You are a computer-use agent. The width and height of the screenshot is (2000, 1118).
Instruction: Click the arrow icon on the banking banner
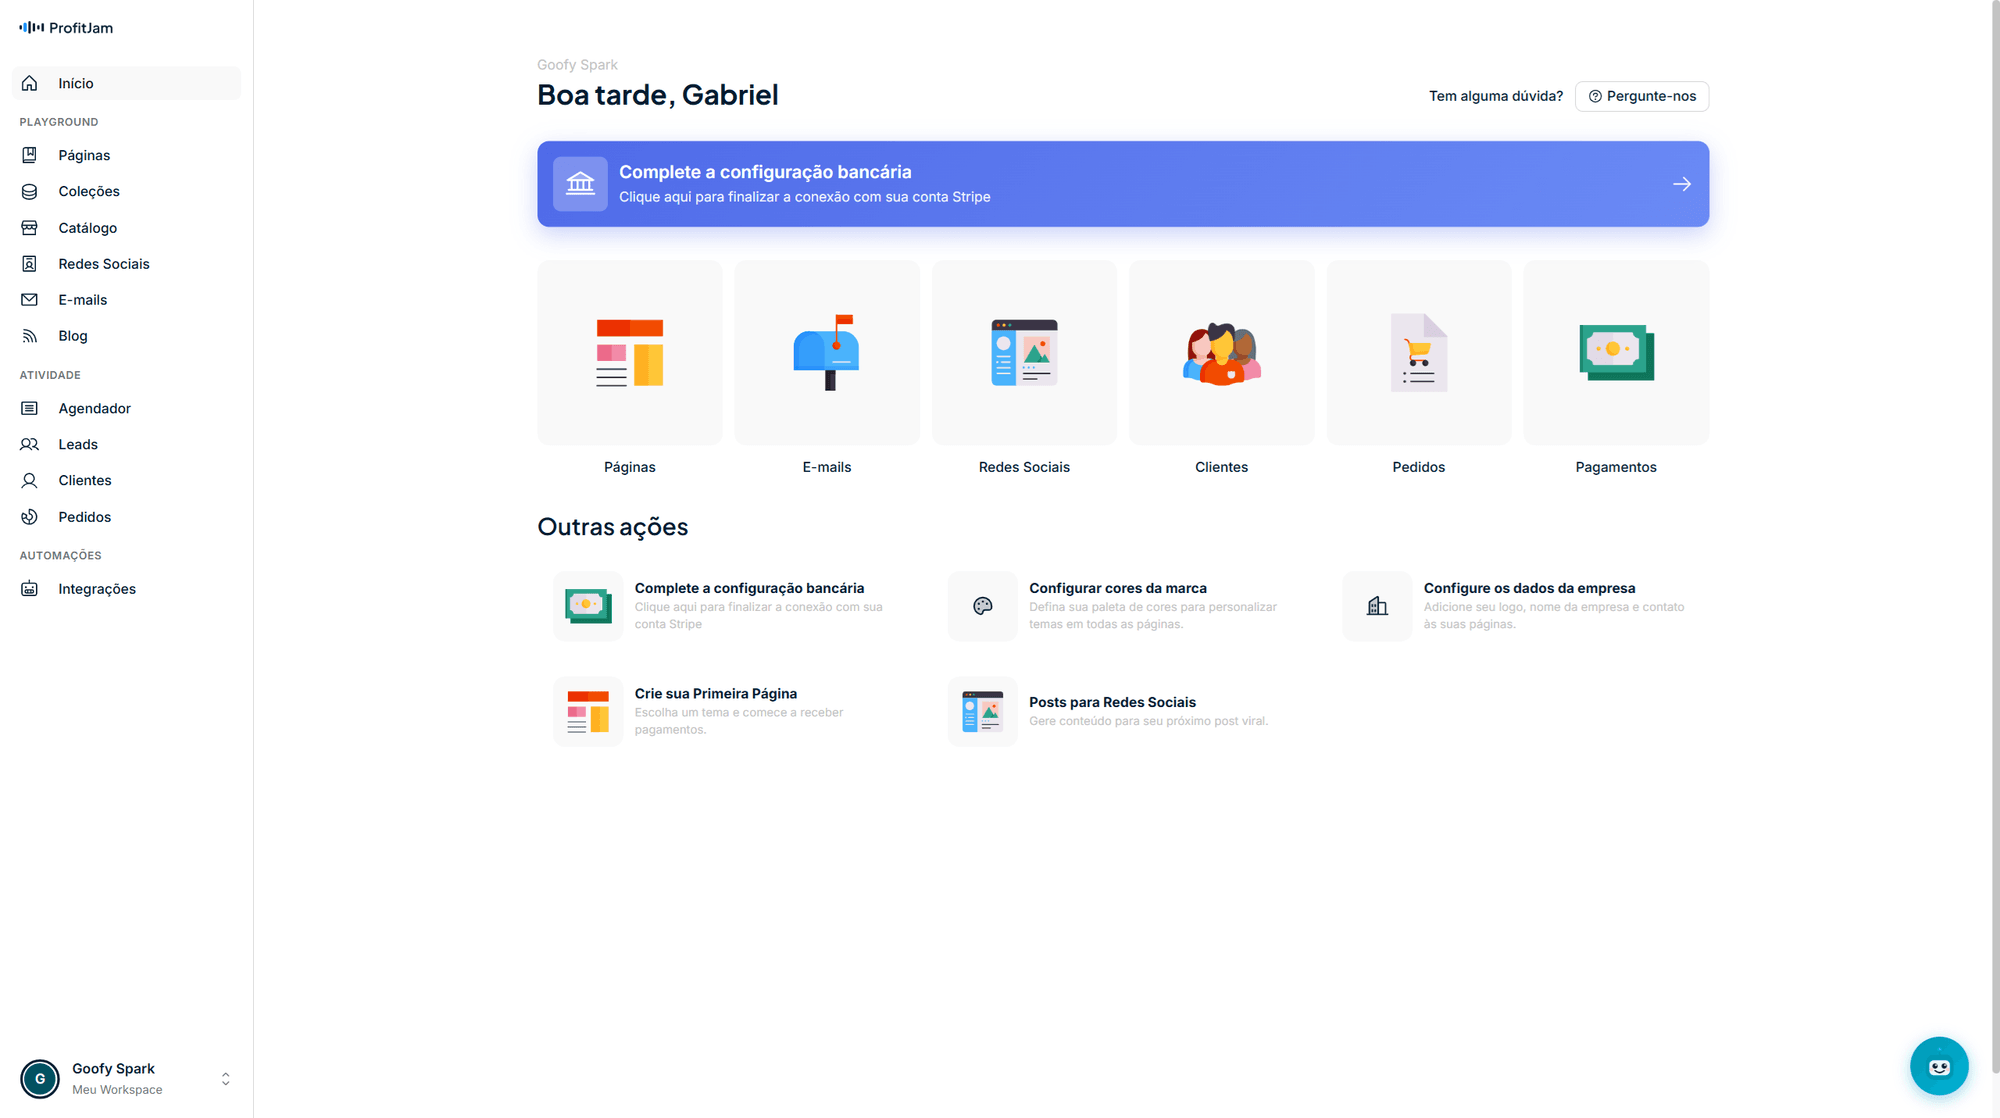(1682, 184)
